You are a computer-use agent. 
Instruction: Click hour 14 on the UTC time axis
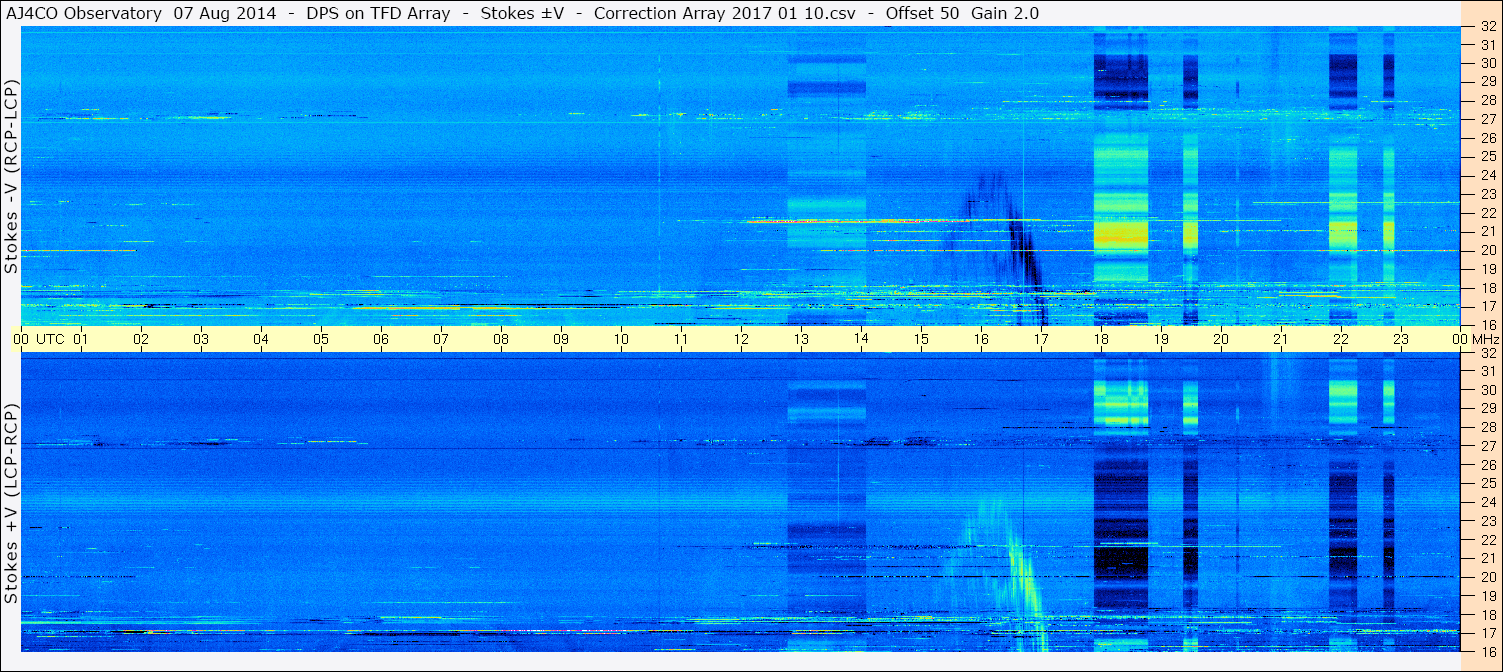[861, 339]
